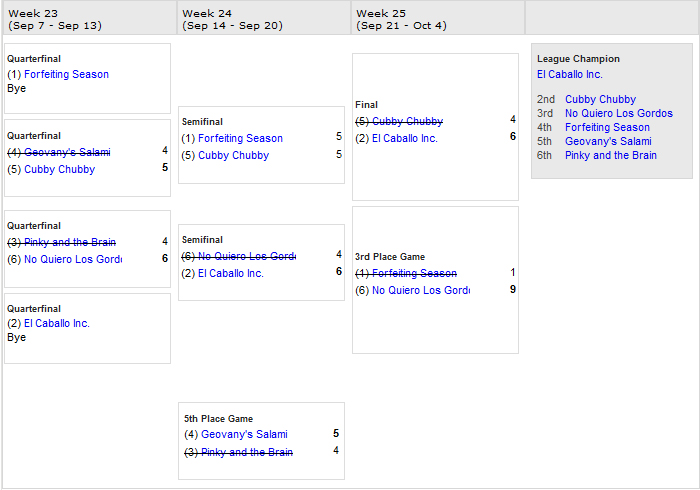This screenshot has width=700, height=490.
Task: Click Forfeiting Season in top Semifinal
Action: 240,139
